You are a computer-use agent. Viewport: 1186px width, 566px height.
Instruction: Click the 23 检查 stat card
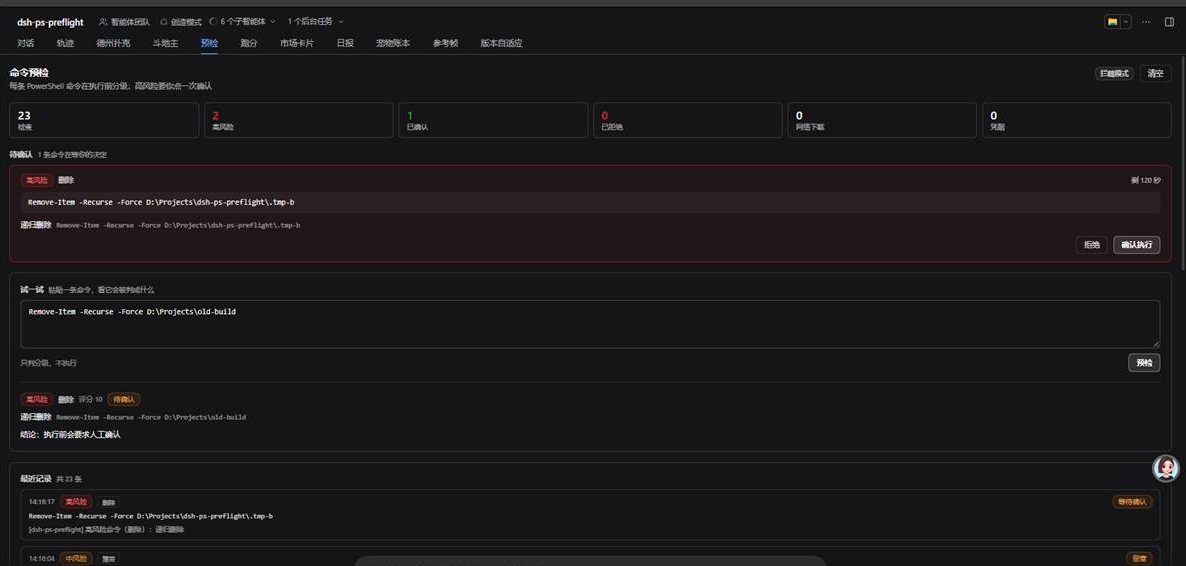pyautogui.click(x=104, y=120)
